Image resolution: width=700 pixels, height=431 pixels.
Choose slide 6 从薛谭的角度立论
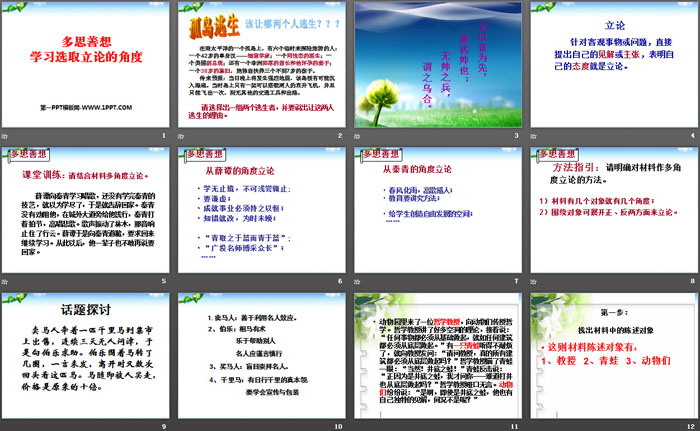click(x=262, y=210)
